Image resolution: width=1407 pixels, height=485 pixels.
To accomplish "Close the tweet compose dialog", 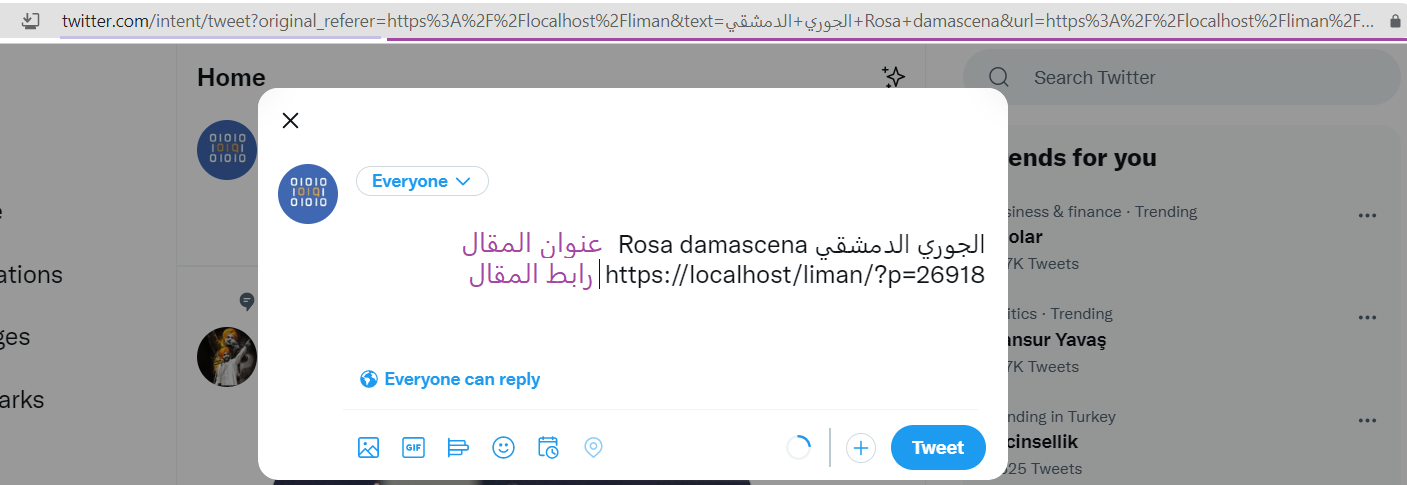I will pos(290,121).
